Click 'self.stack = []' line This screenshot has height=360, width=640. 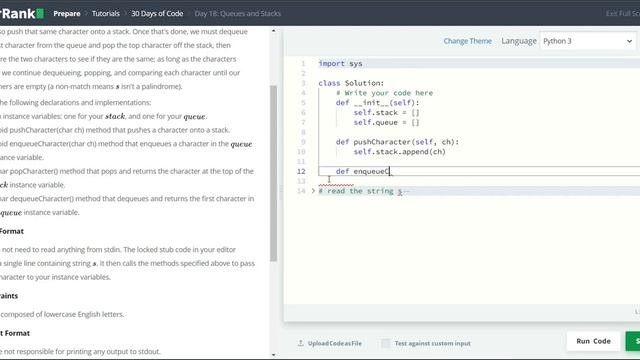(x=386, y=112)
